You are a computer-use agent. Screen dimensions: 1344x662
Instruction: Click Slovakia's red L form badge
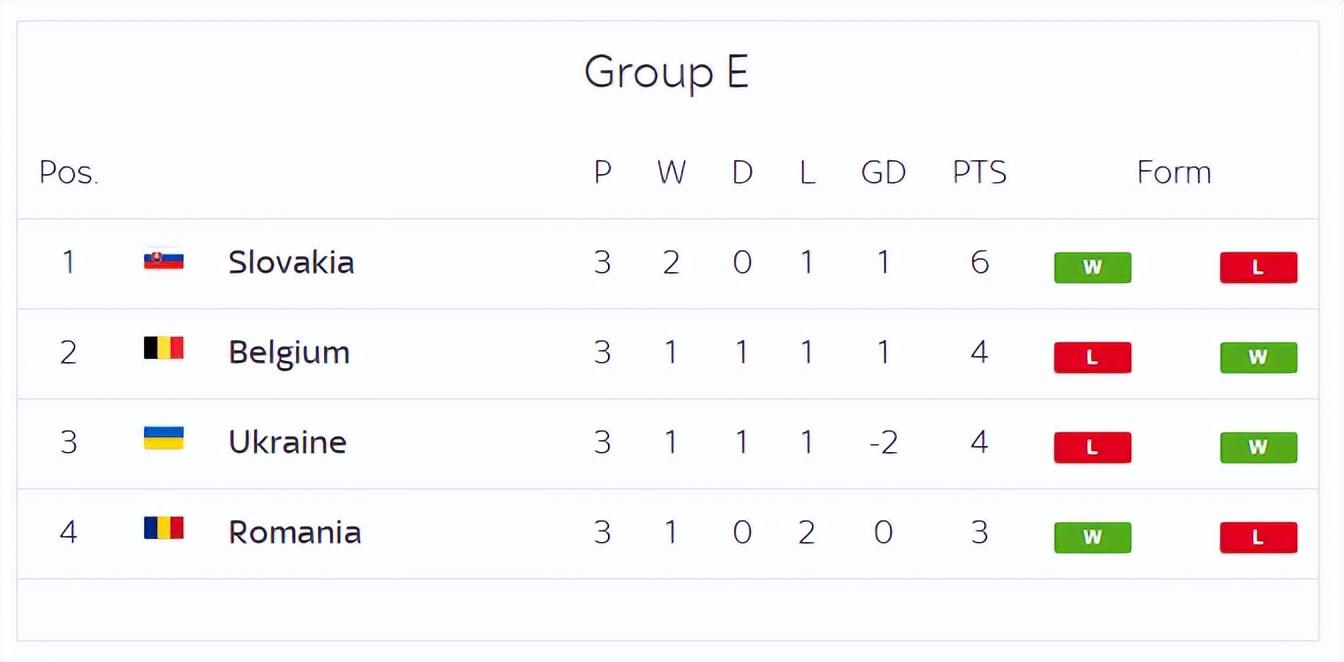pyautogui.click(x=1258, y=267)
